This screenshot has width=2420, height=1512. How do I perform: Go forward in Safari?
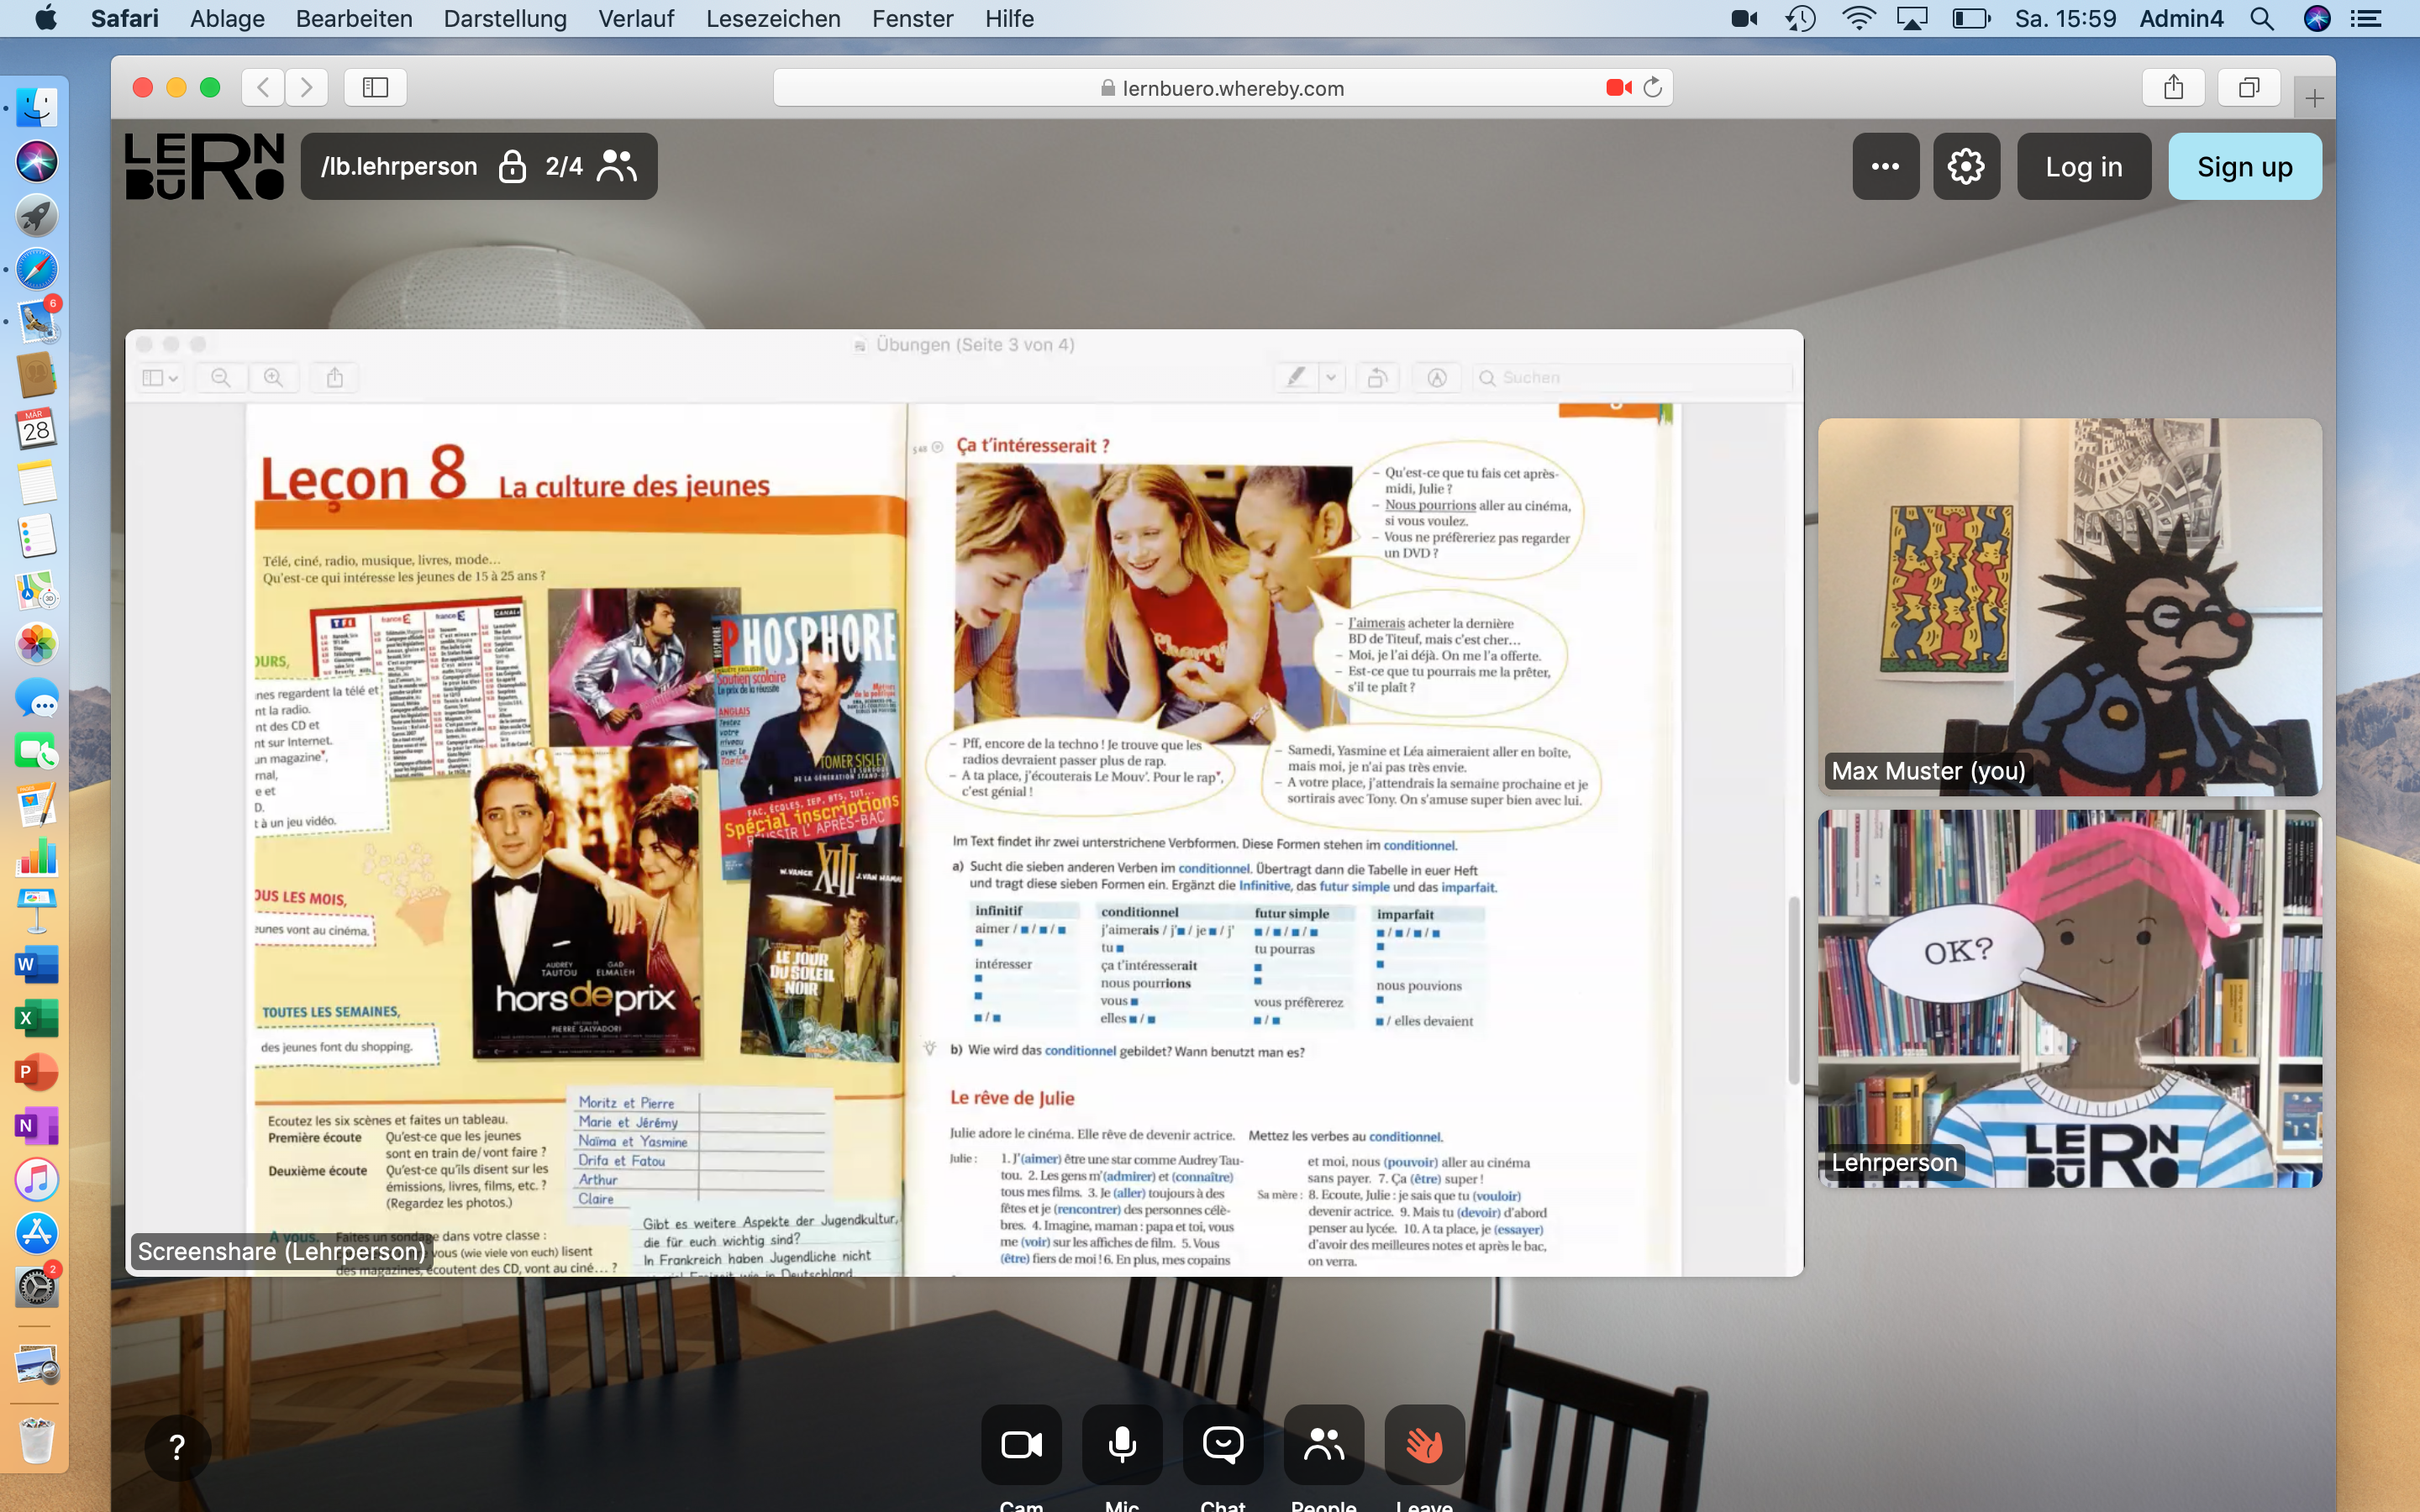[x=307, y=87]
